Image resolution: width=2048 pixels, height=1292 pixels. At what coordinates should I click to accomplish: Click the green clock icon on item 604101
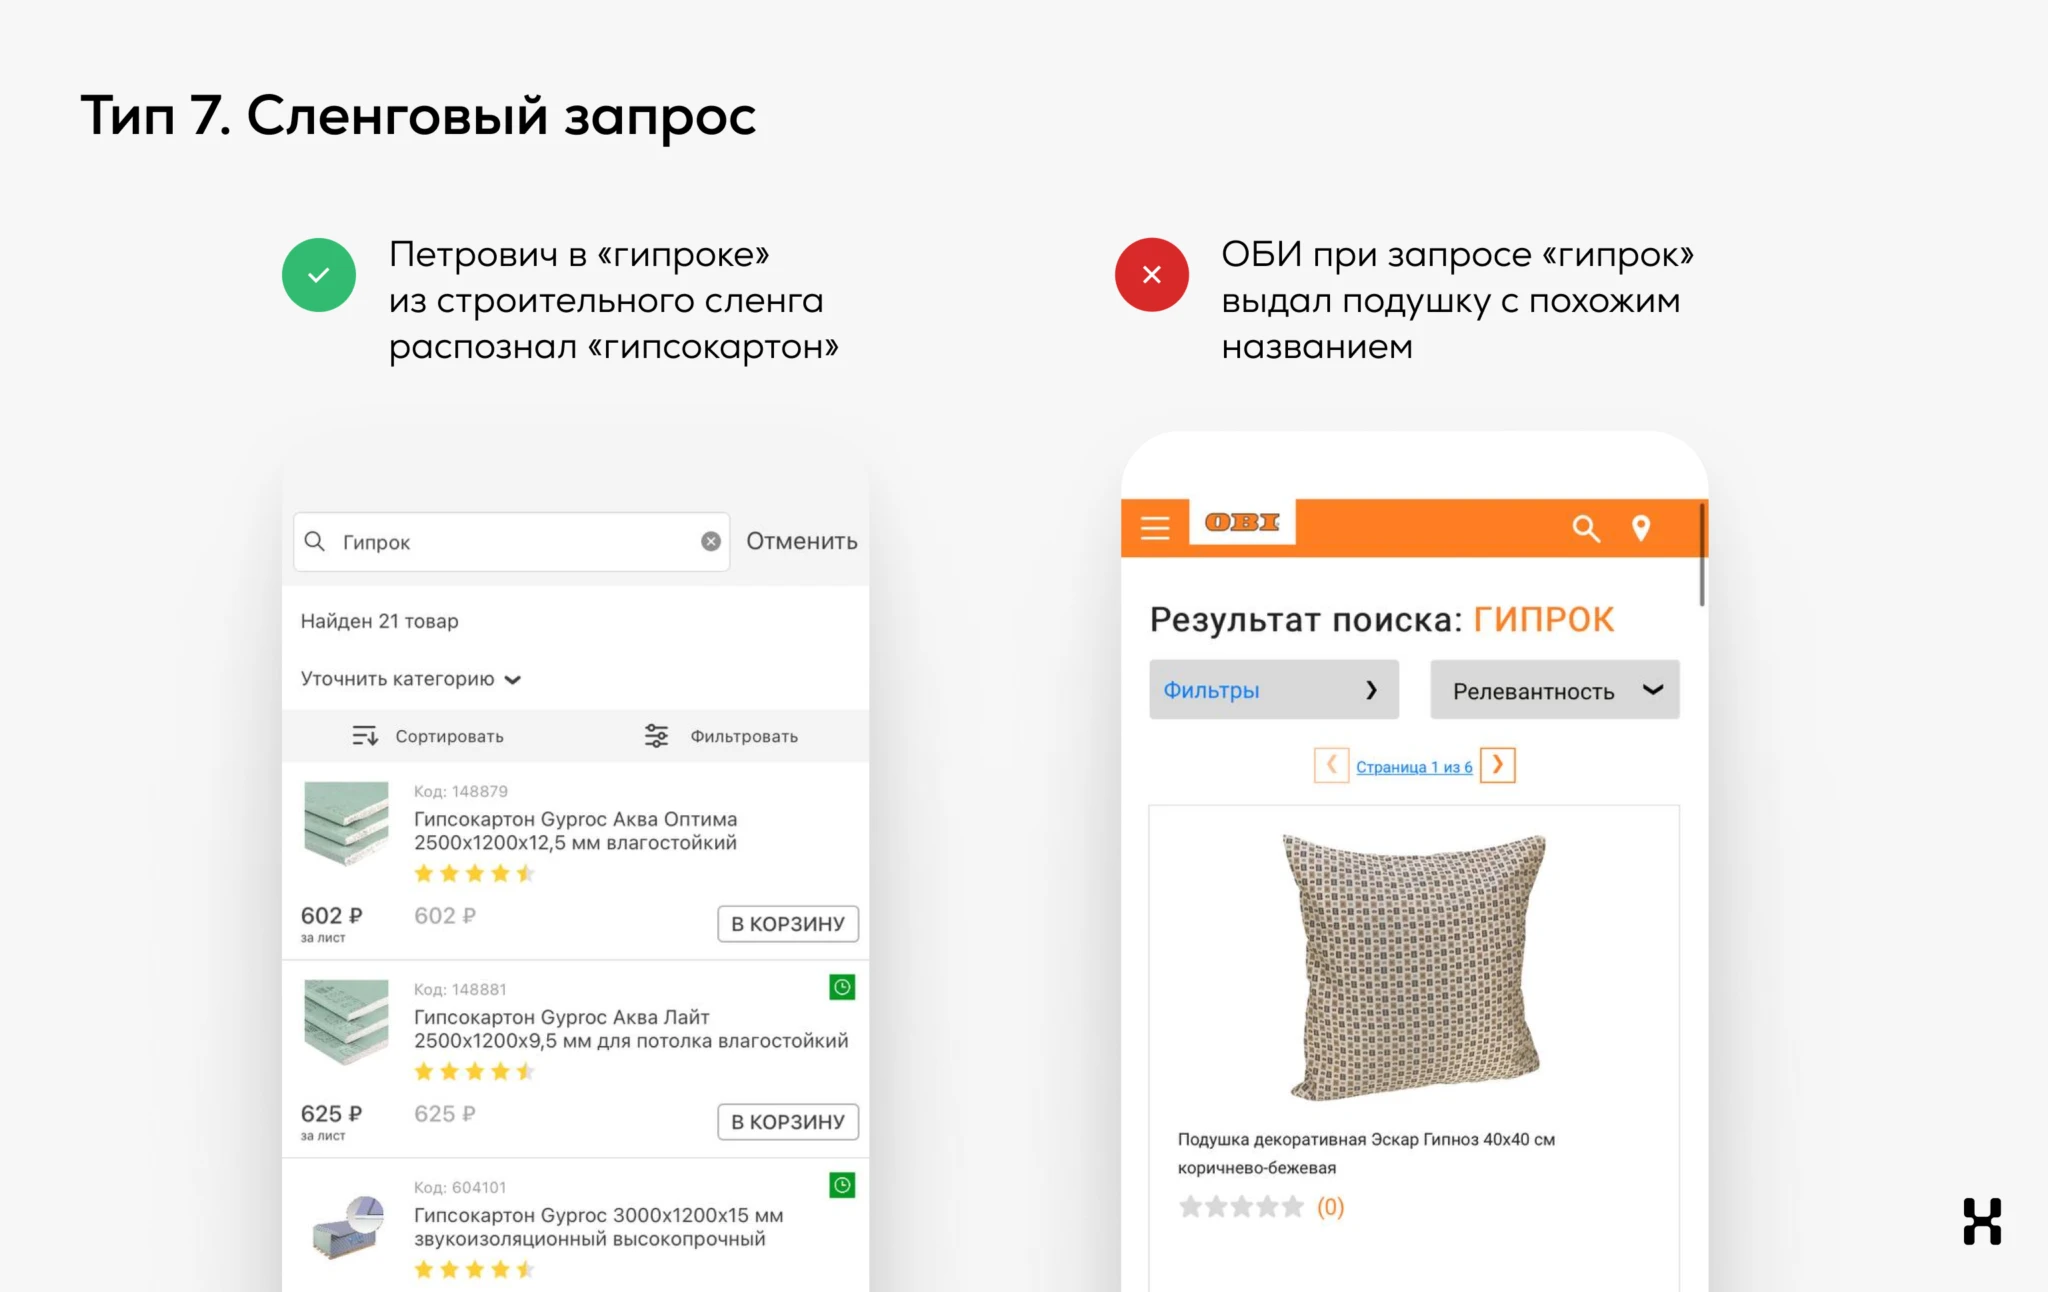pos(842,1185)
